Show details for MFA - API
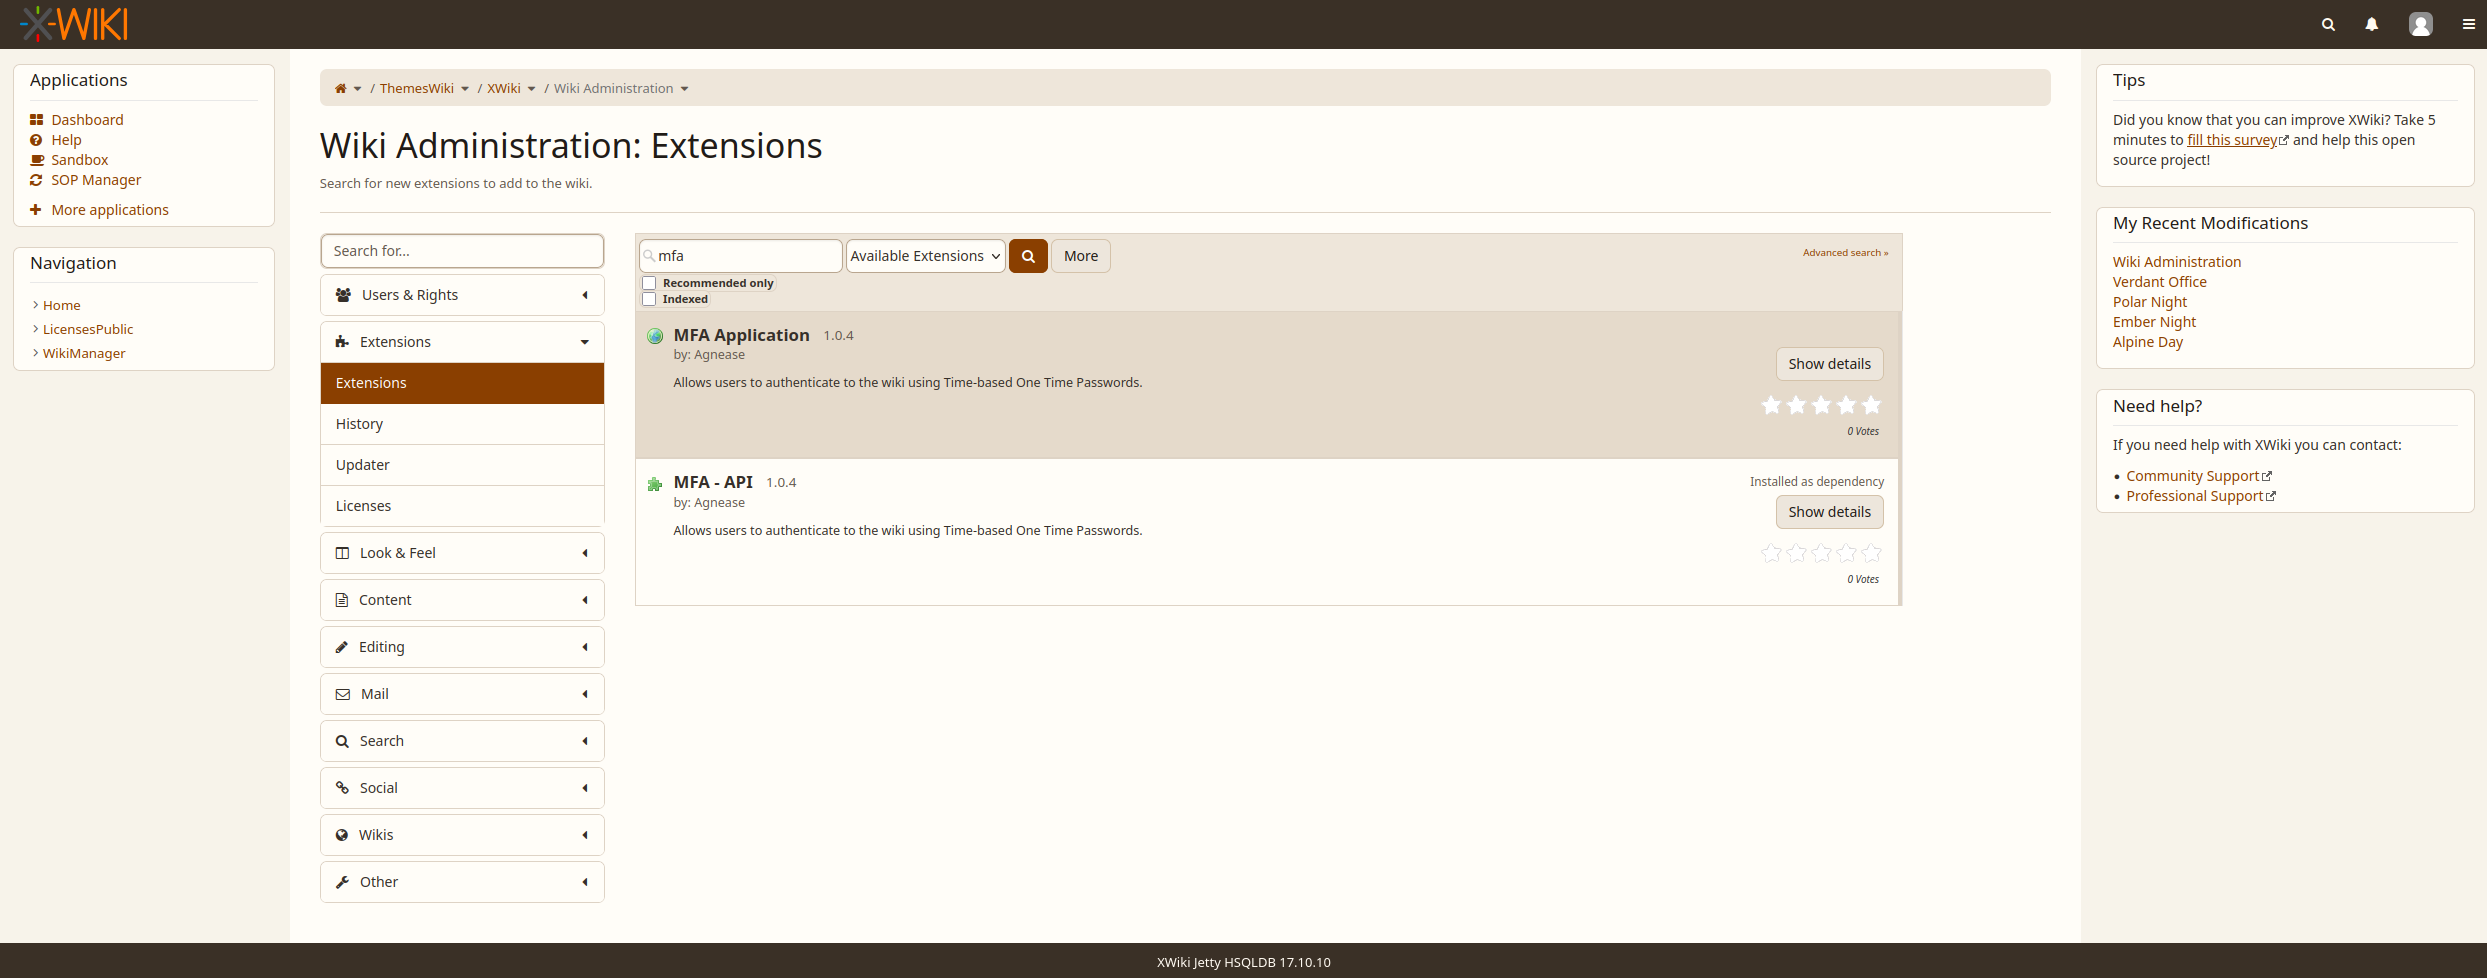Screen dimensions: 2487x978 pyautogui.click(x=1829, y=512)
